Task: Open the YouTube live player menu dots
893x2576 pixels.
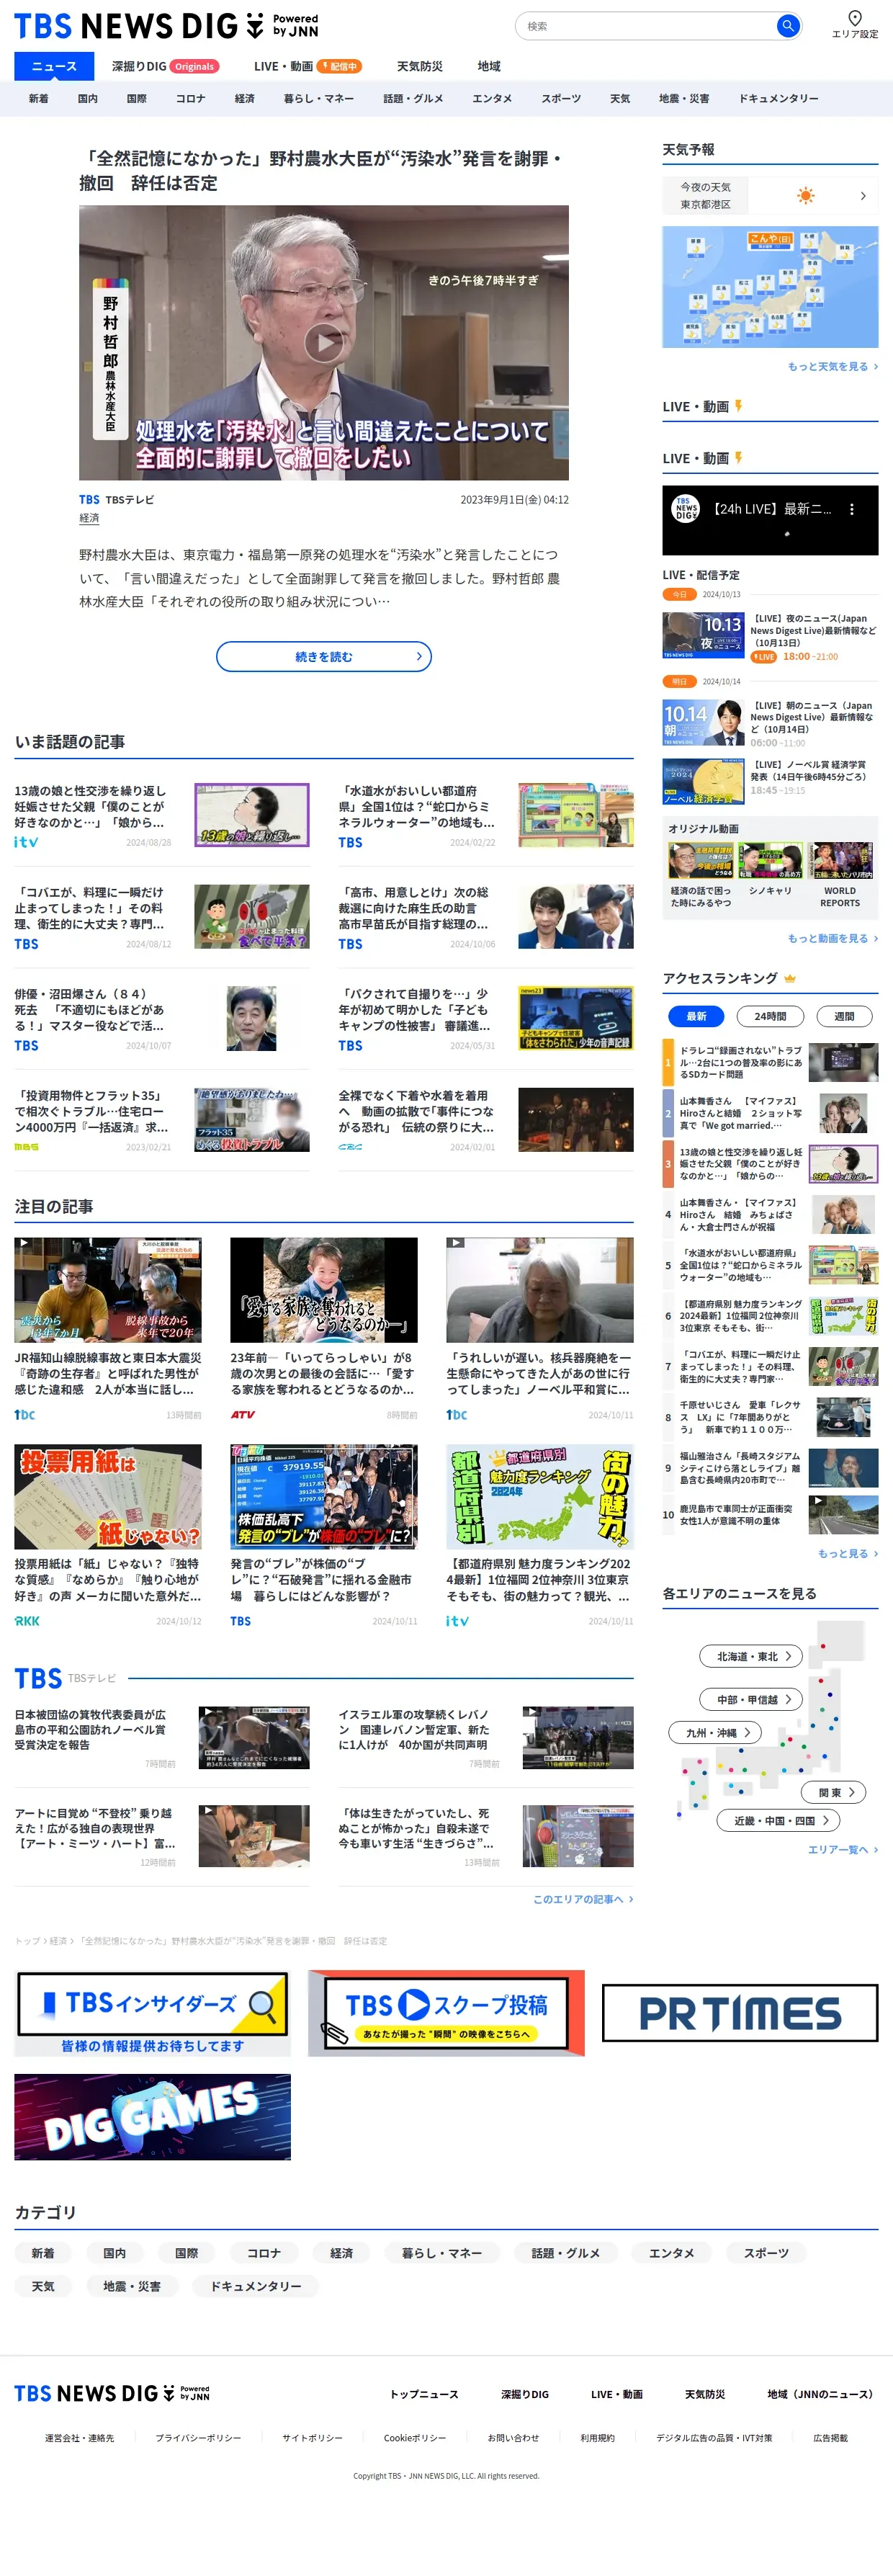Action: point(852,509)
